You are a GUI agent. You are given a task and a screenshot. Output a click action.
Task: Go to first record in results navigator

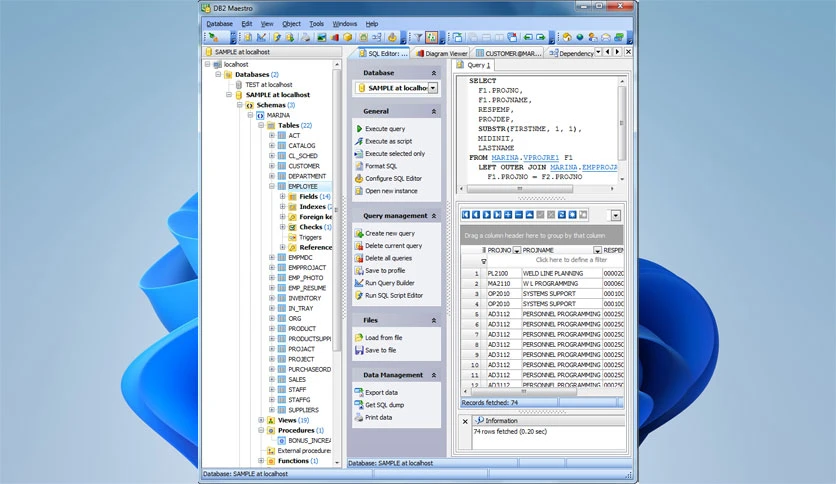(465, 215)
